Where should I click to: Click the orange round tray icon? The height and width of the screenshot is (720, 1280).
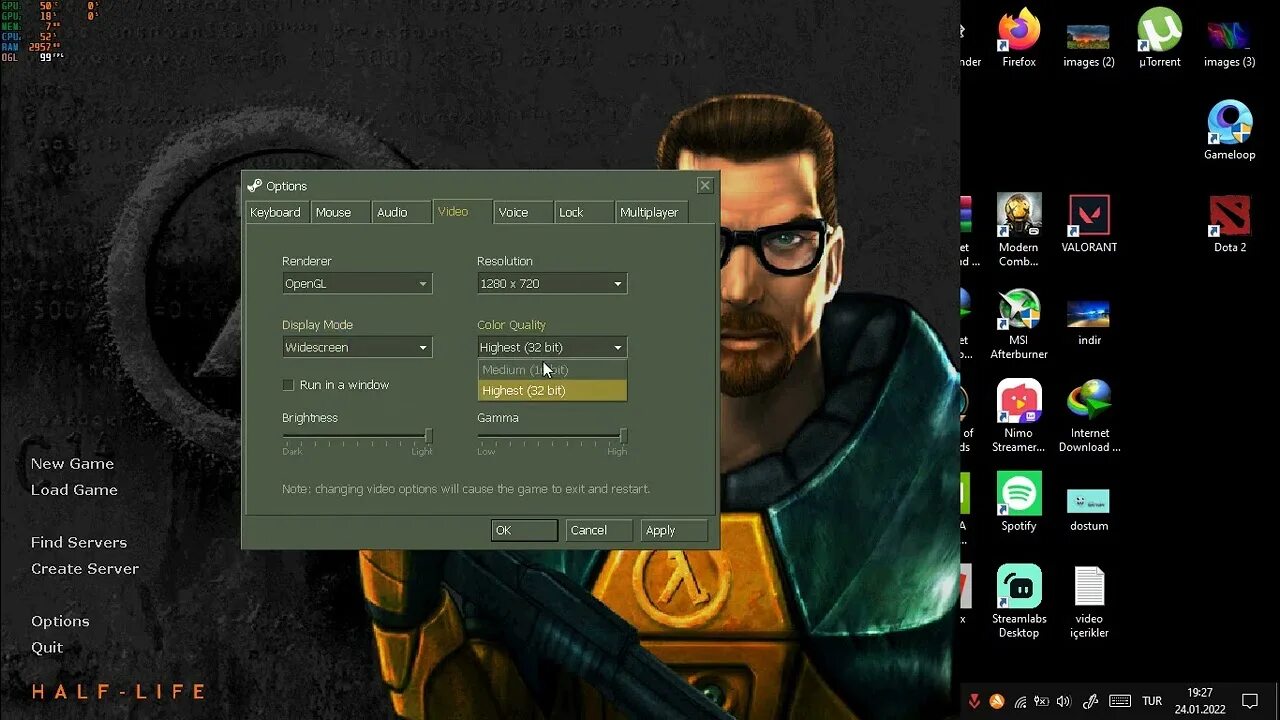[997, 701]
